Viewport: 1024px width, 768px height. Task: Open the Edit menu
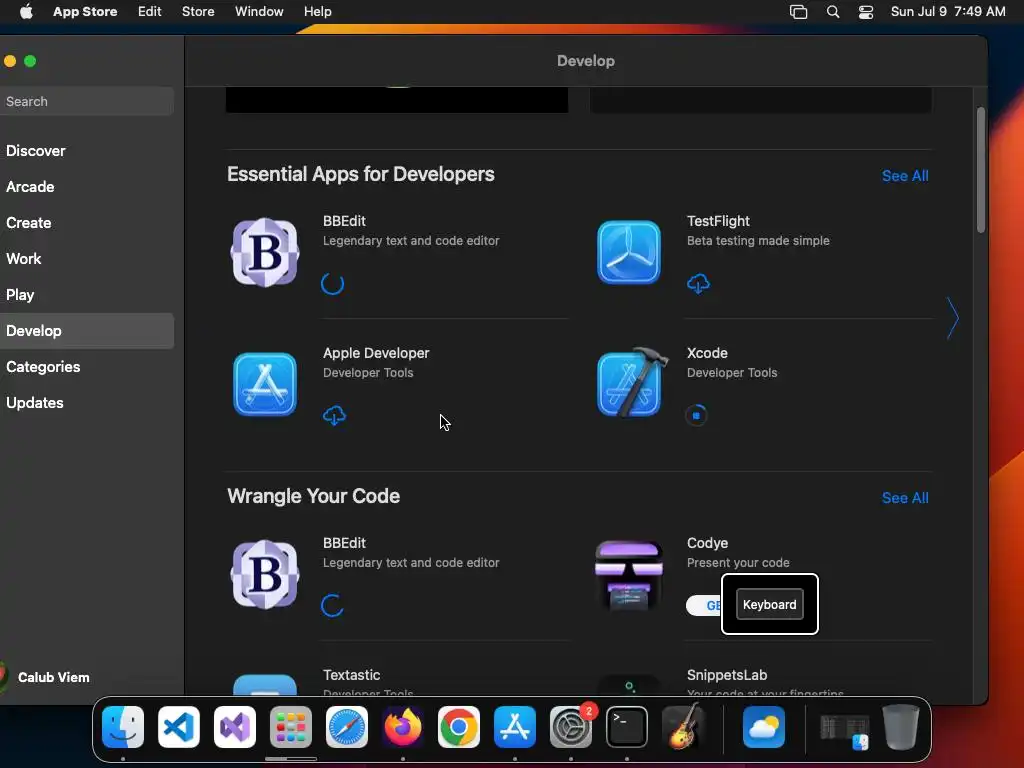tap(150, 12)
